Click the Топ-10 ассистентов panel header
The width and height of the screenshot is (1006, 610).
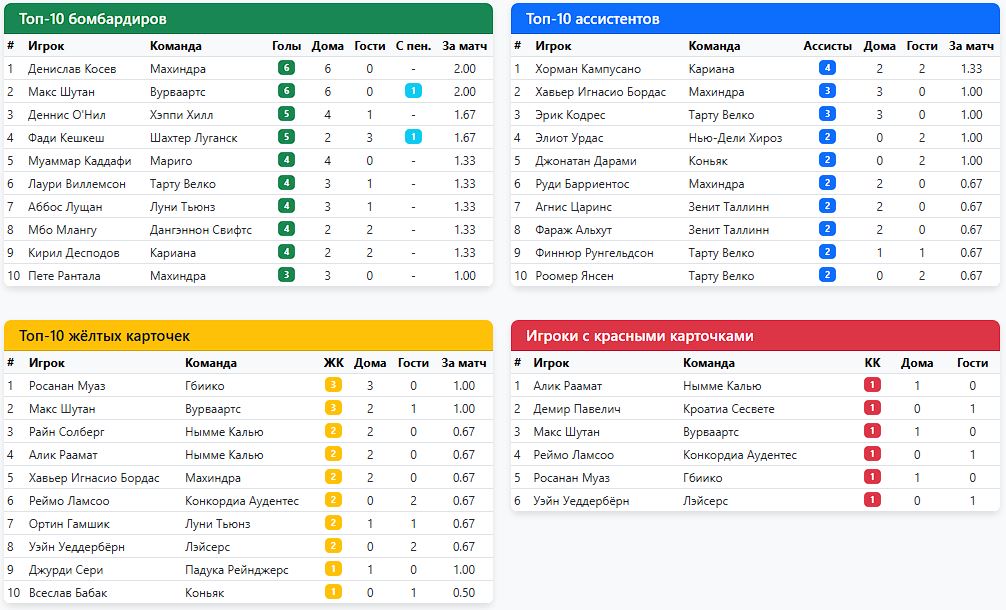(755, 19)
